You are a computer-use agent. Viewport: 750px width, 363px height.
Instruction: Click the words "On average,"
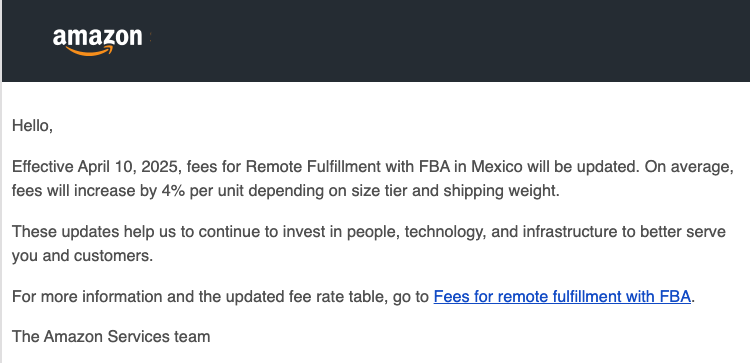689,167
